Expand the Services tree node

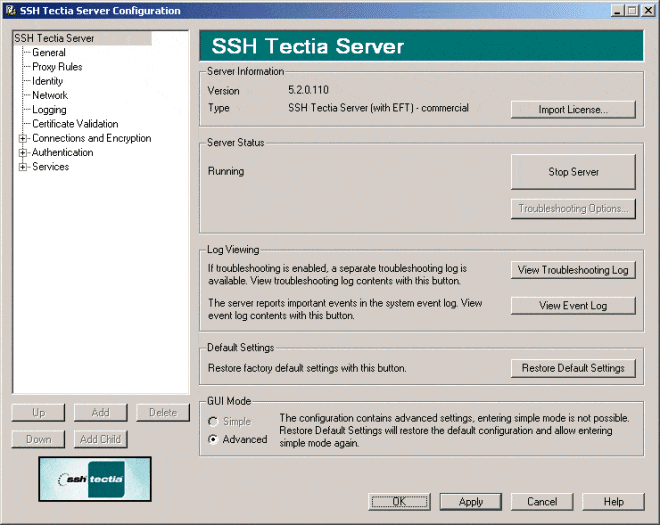[23, 167]
